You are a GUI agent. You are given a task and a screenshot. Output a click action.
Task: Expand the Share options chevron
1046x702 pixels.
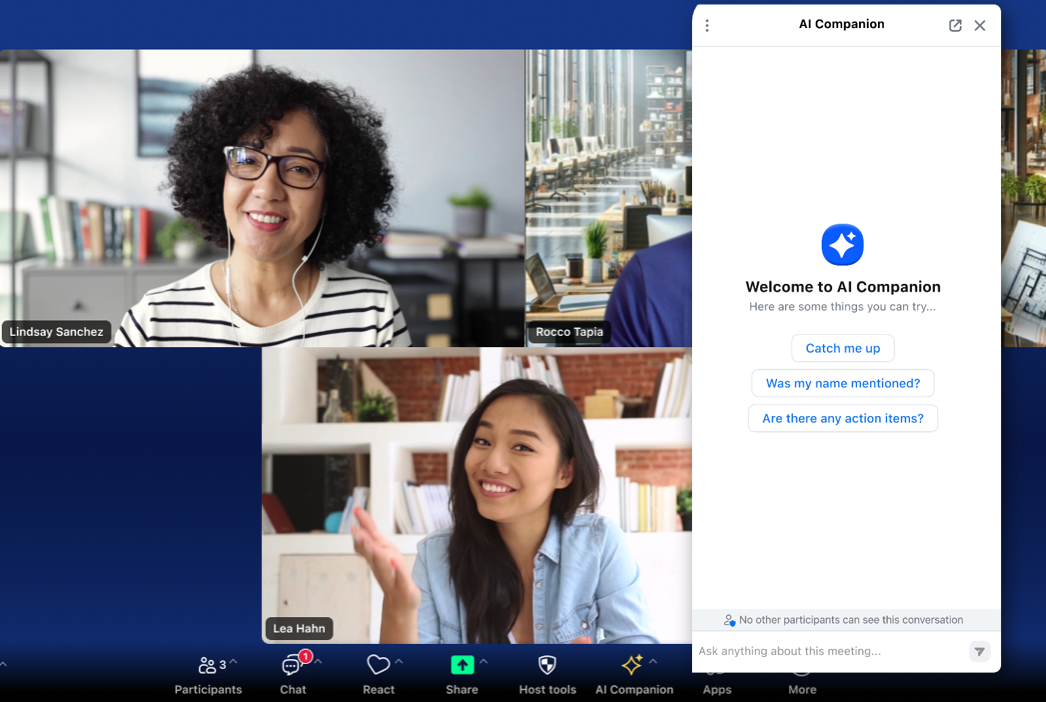coord(484,661)
